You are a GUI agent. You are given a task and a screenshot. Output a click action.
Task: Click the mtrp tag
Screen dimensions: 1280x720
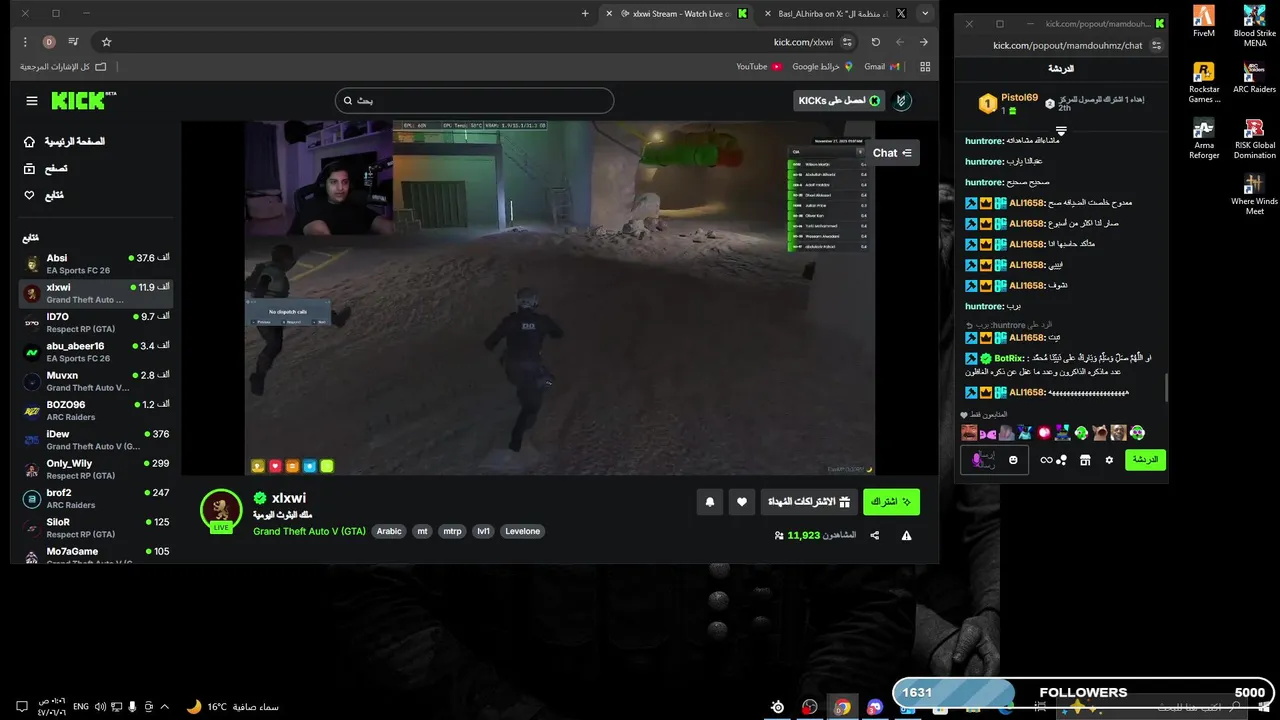coord(452,531)
